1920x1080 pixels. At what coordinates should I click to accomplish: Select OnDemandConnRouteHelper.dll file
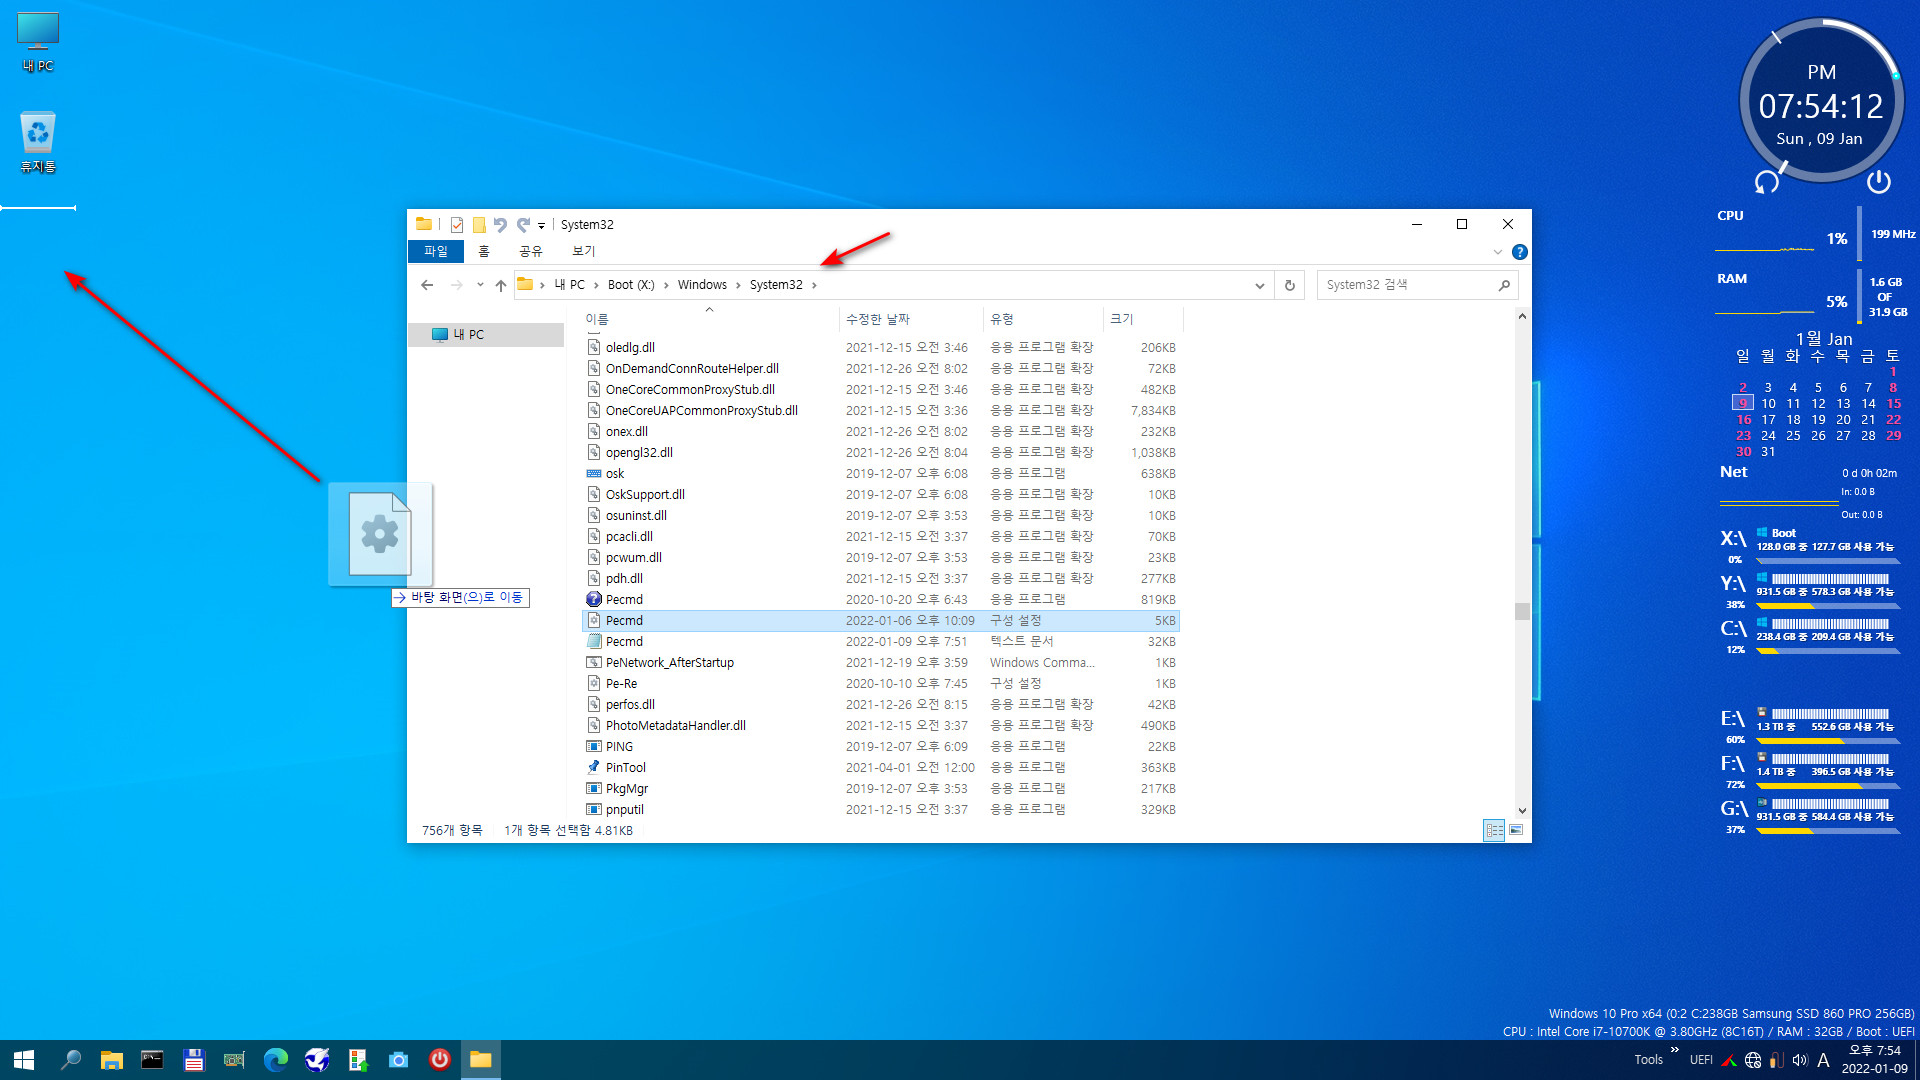[881, 369]
